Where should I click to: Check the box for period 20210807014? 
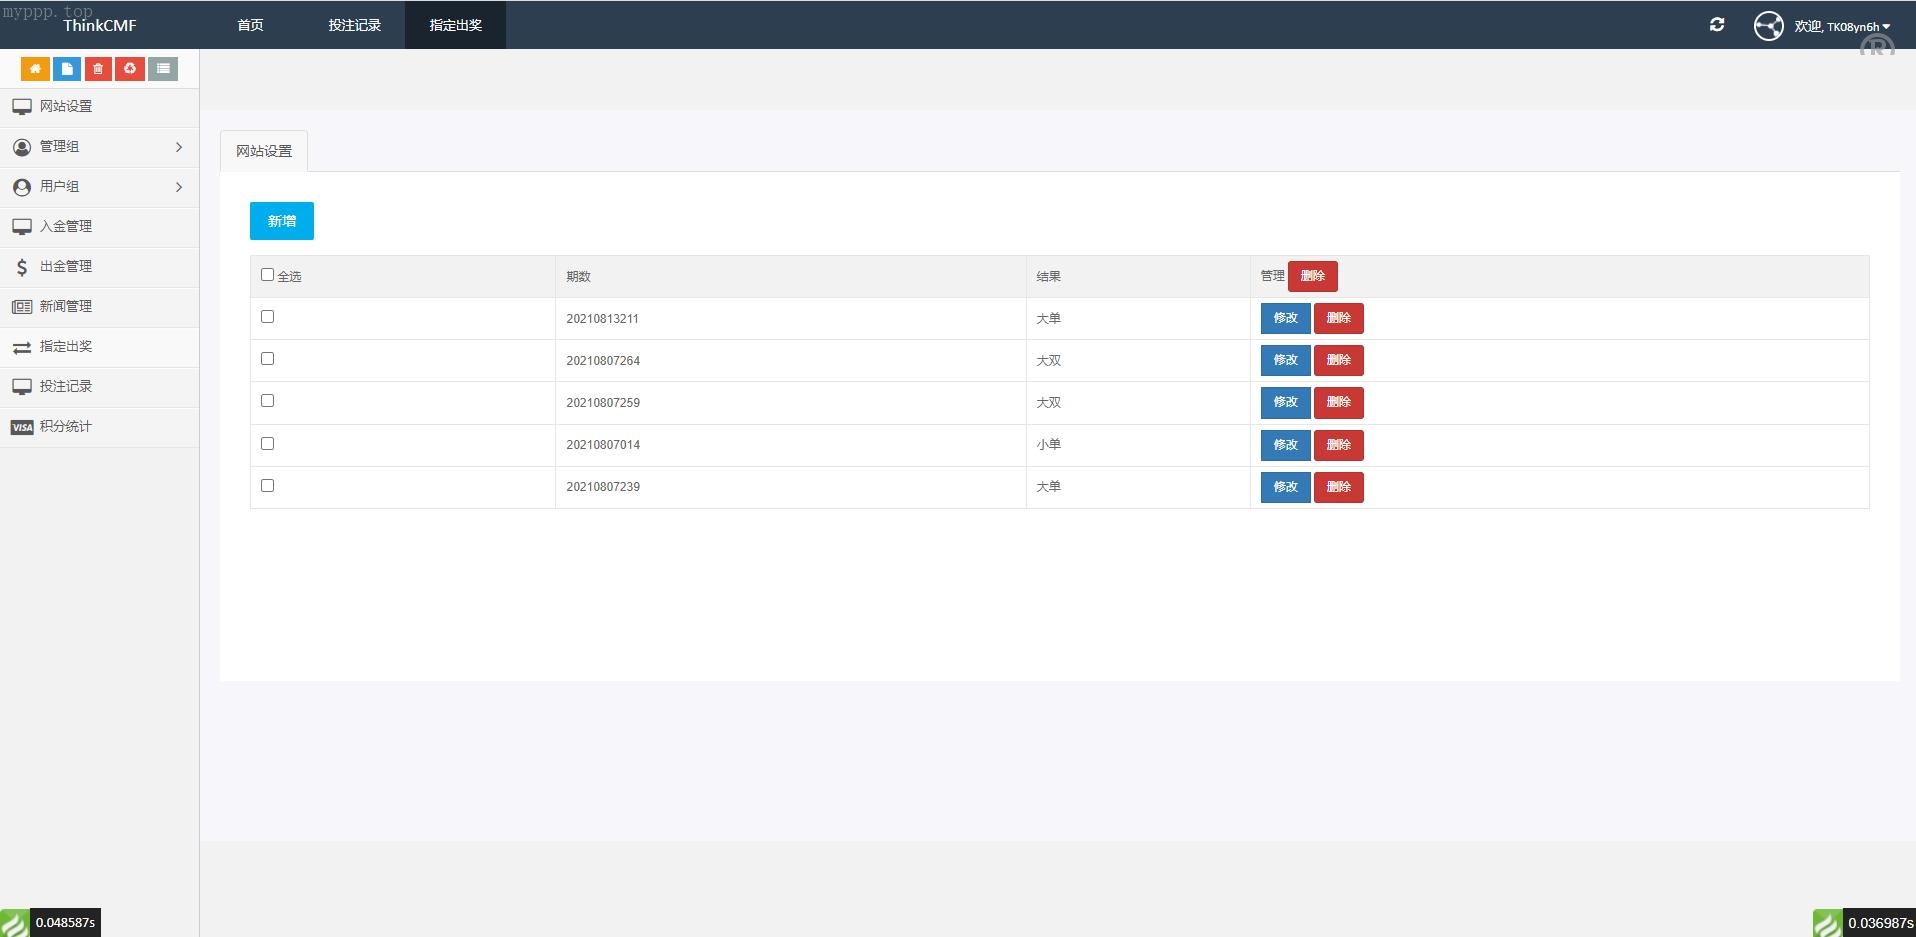[267, 444]
